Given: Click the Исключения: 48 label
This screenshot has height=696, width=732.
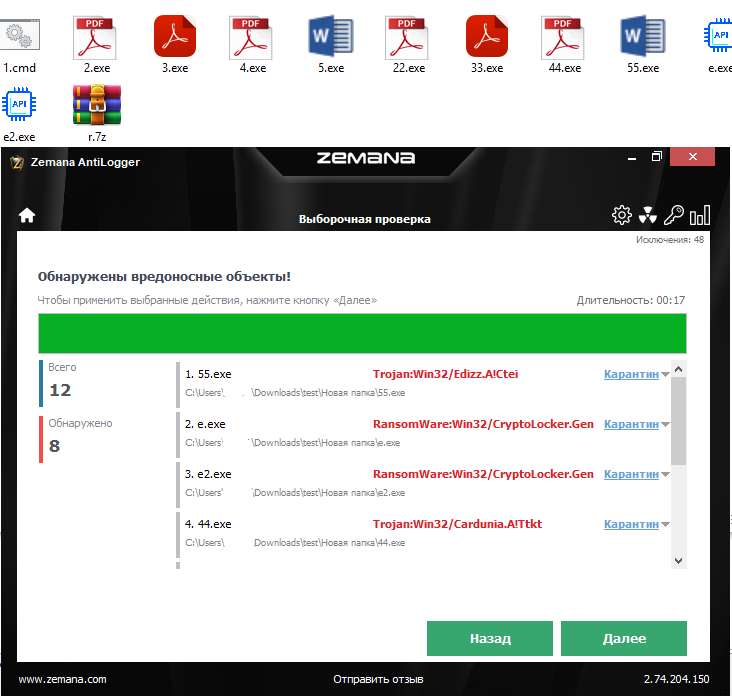Looking at the screenshot, I should [x=669, y=239].
